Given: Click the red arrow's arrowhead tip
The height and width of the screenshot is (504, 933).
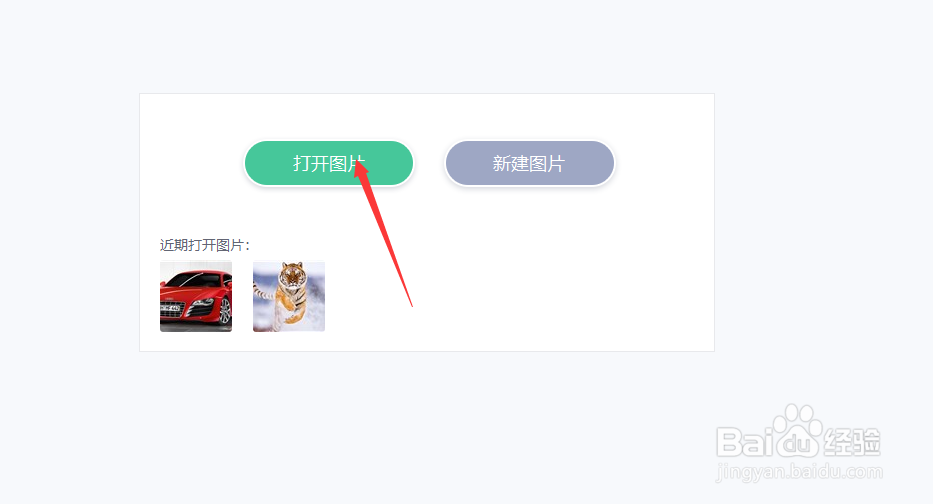Looking at the screenshot, I should tap(358, 159).
